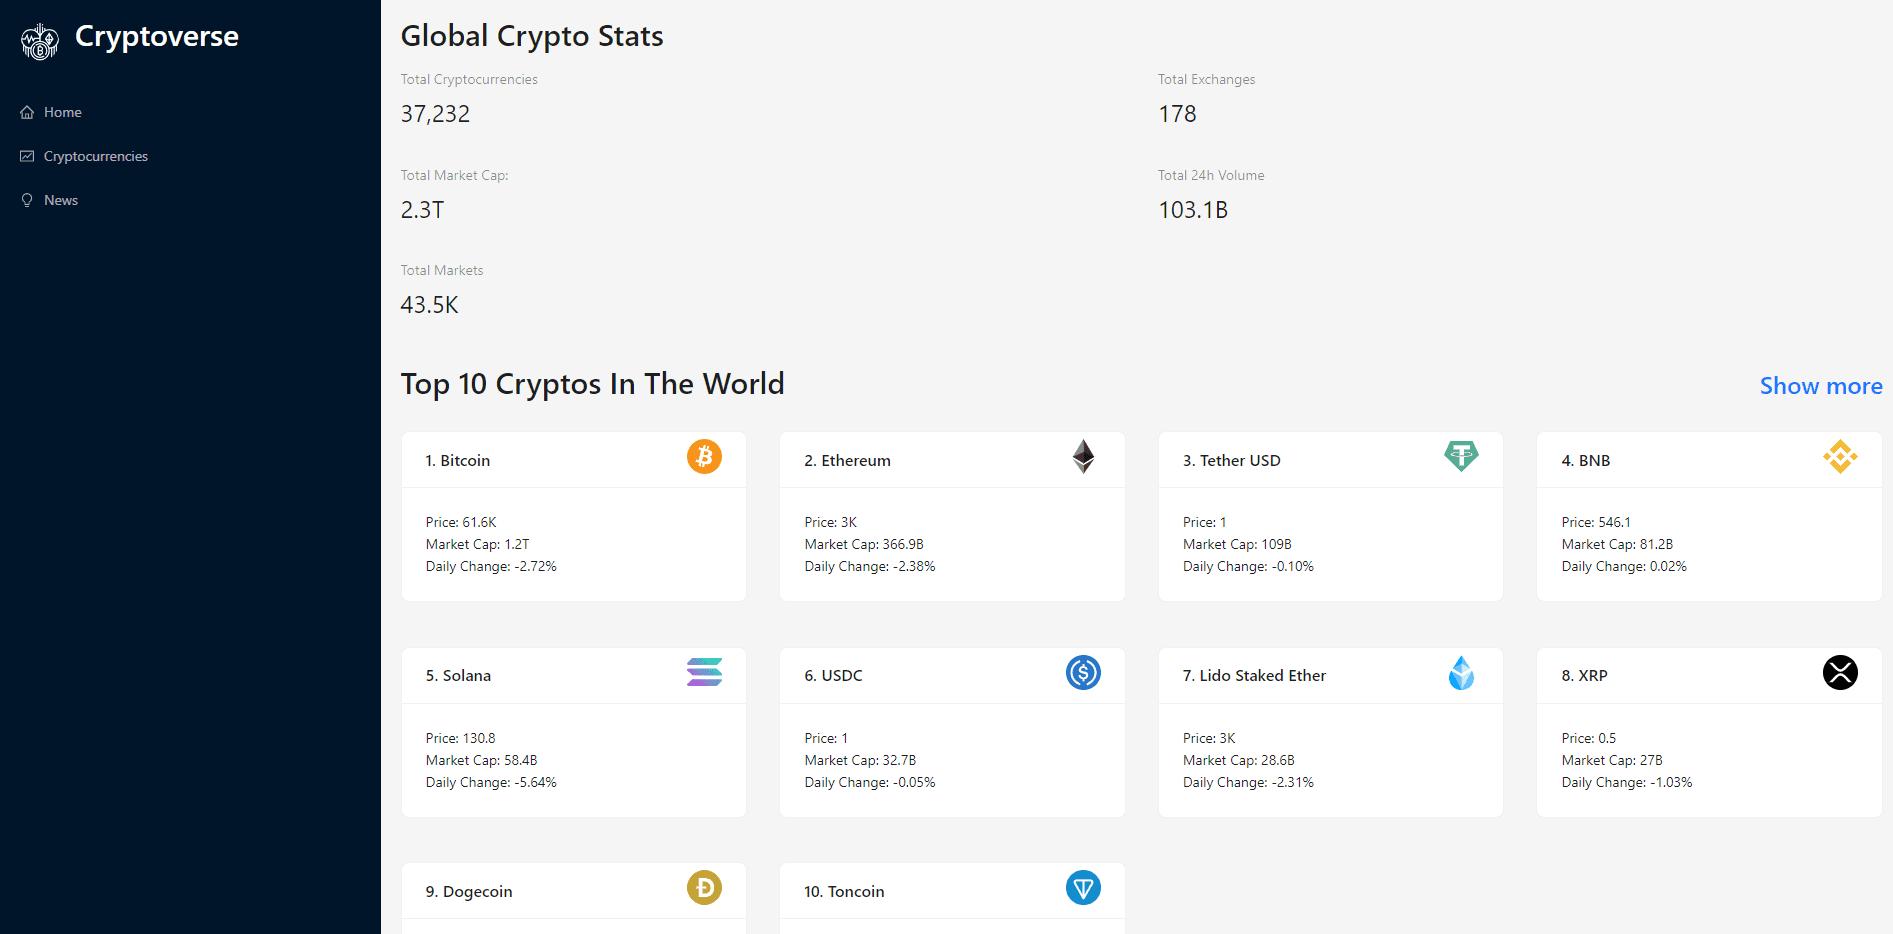Click the Solana logo icon
This screenshot has height=934, width=1893.
tap(704, 672)
